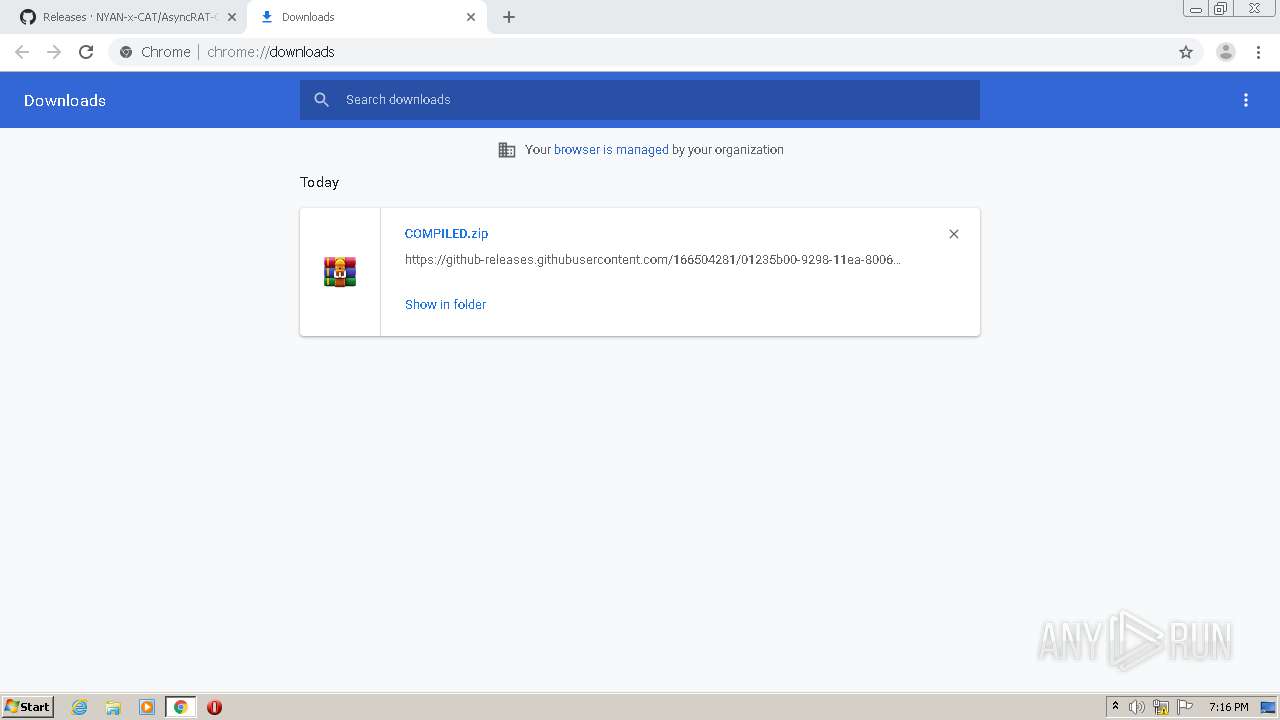
Task: Click the Chrome site info icon in address bar
Action: [x=126, y=52]
